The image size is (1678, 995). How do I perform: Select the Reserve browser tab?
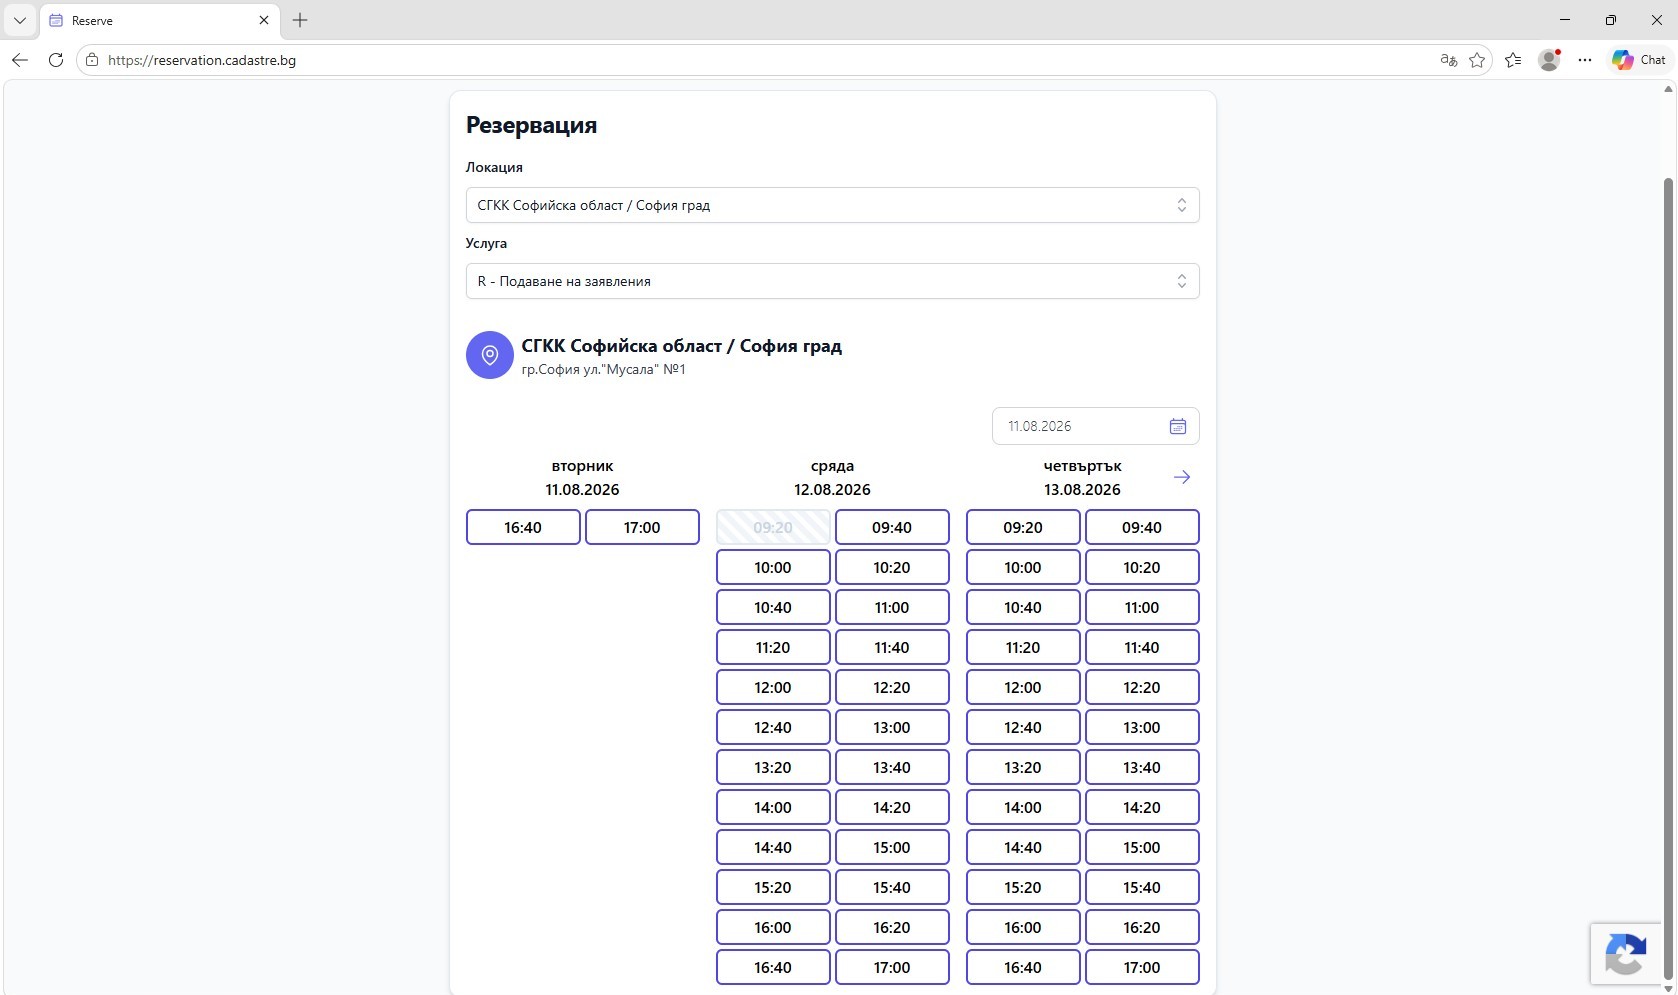click(x=160, y=20)
